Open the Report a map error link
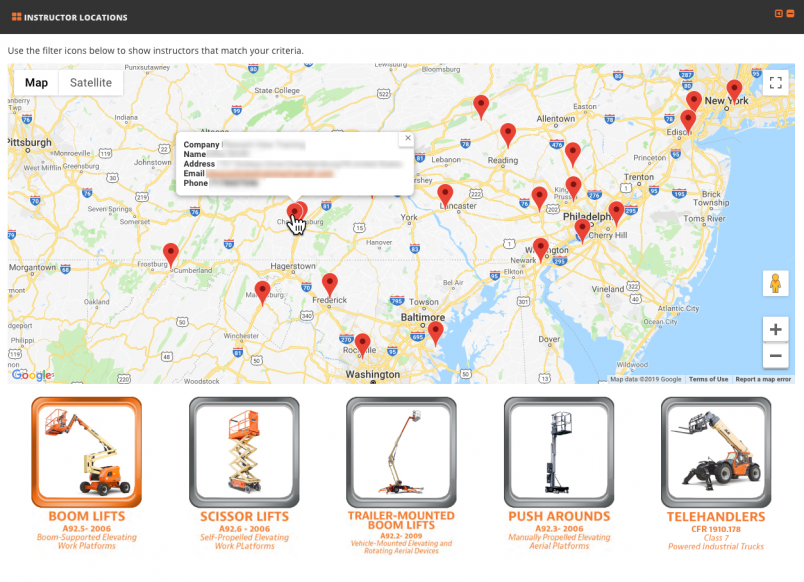 [x=763, y=379]
